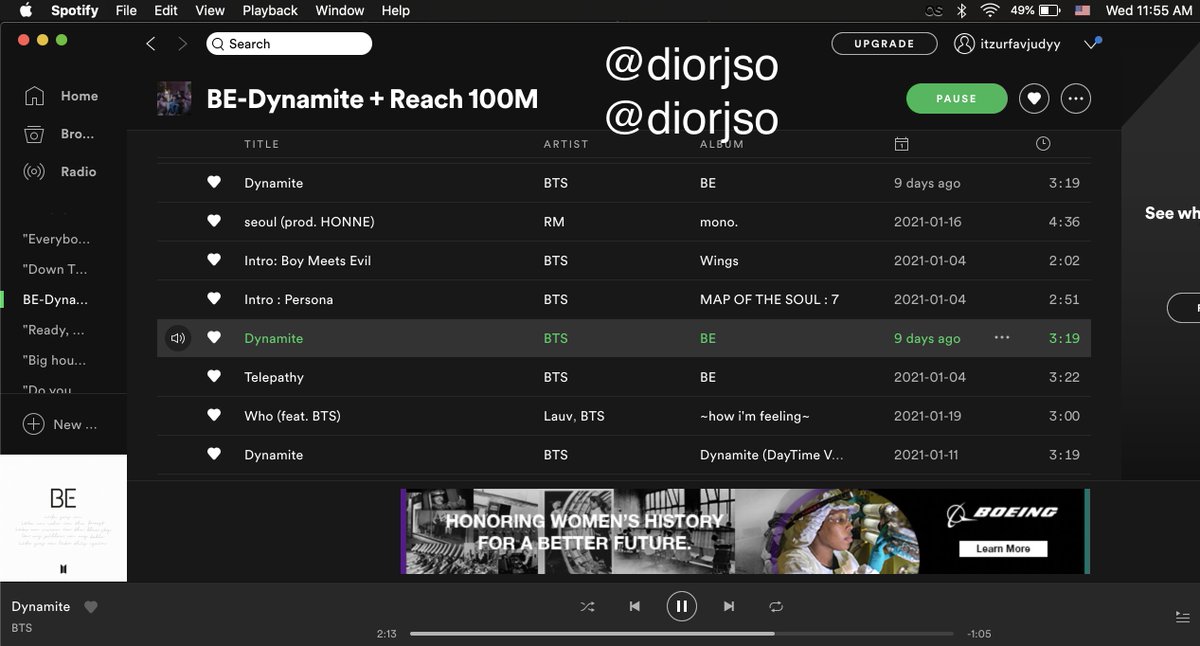
Task: Go forward with the right navigation arrow
Action: (x=182, y=44)
